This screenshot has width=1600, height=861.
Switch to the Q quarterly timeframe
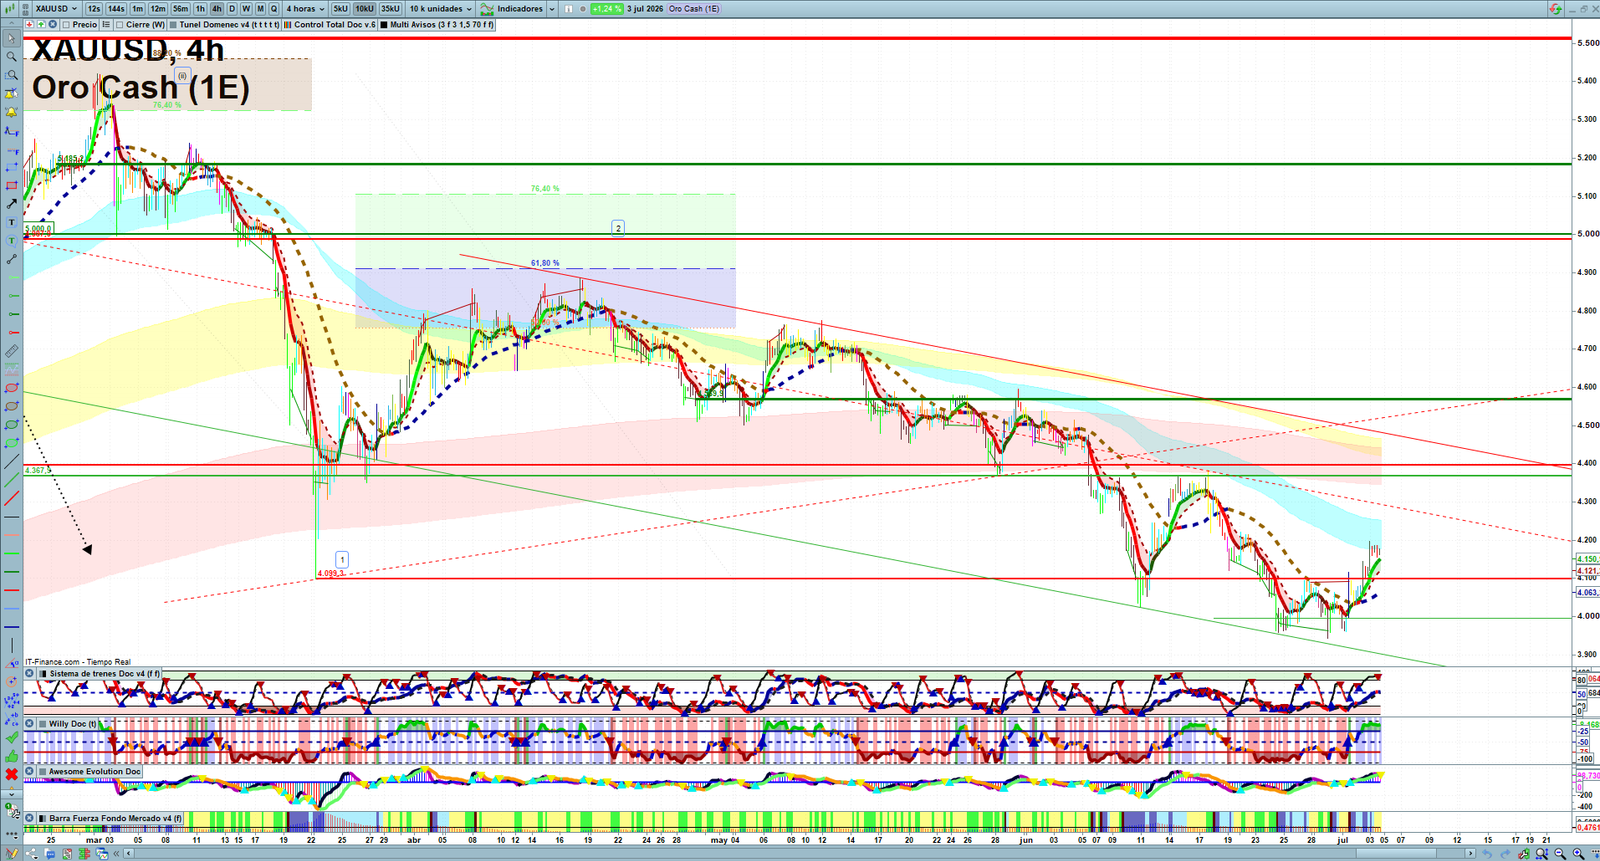(x=274, y=8)
